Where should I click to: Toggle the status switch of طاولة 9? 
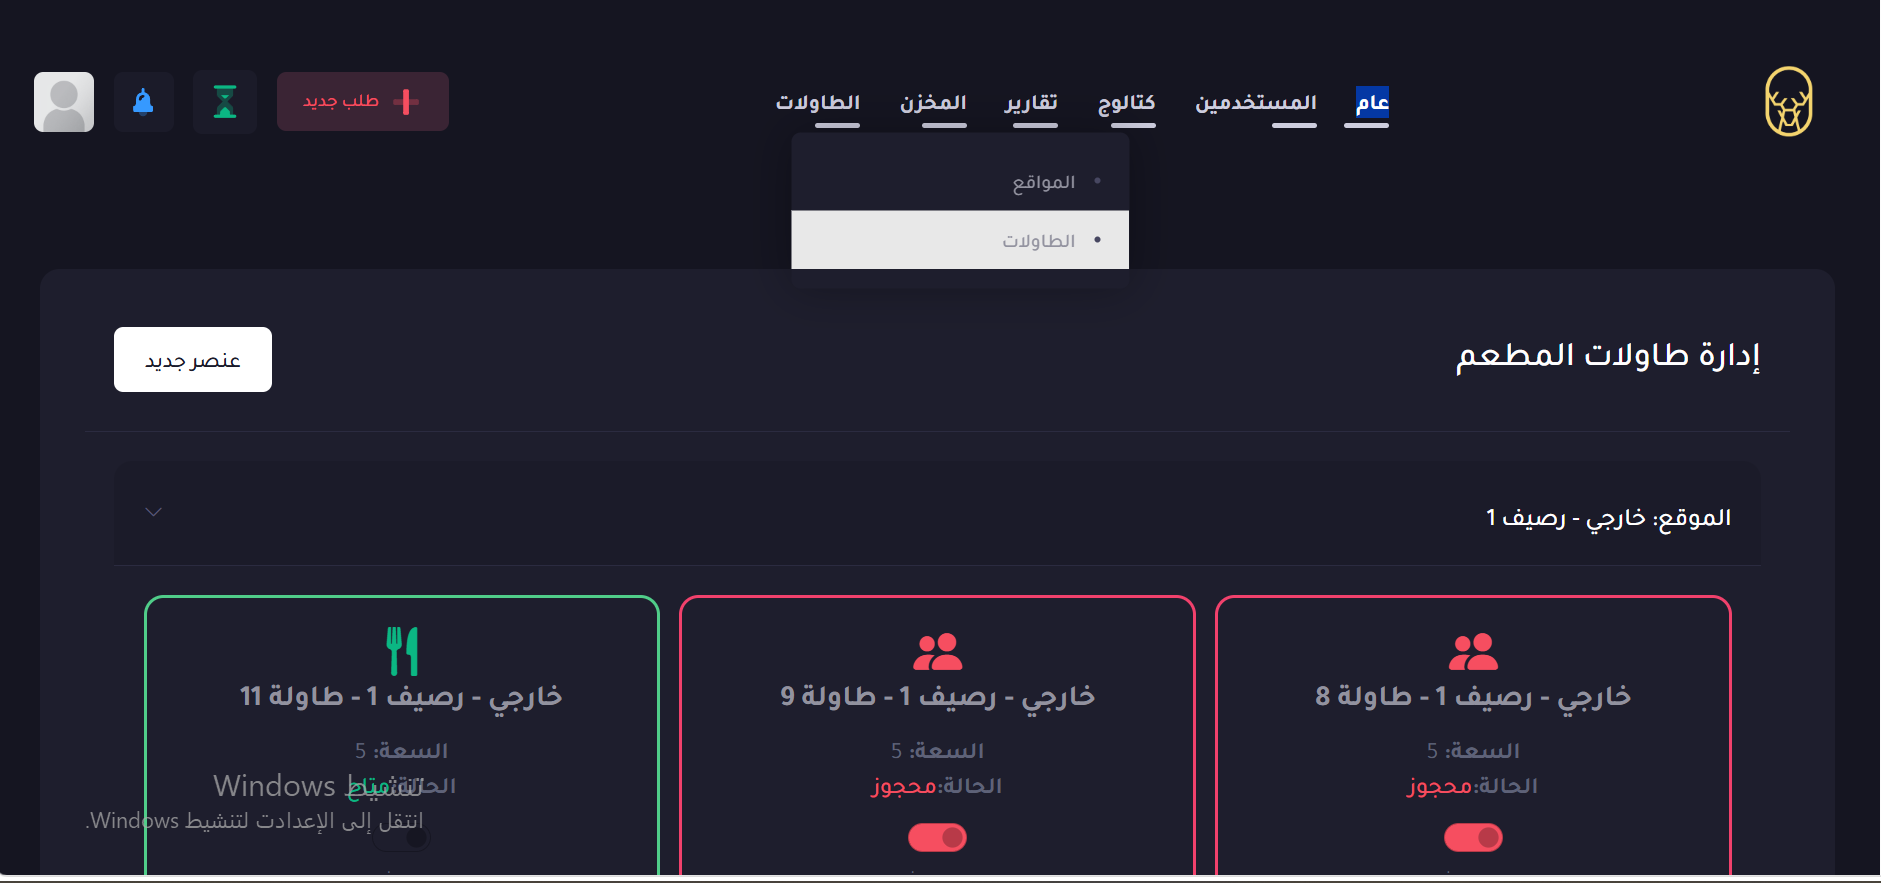tap(937, 837)
